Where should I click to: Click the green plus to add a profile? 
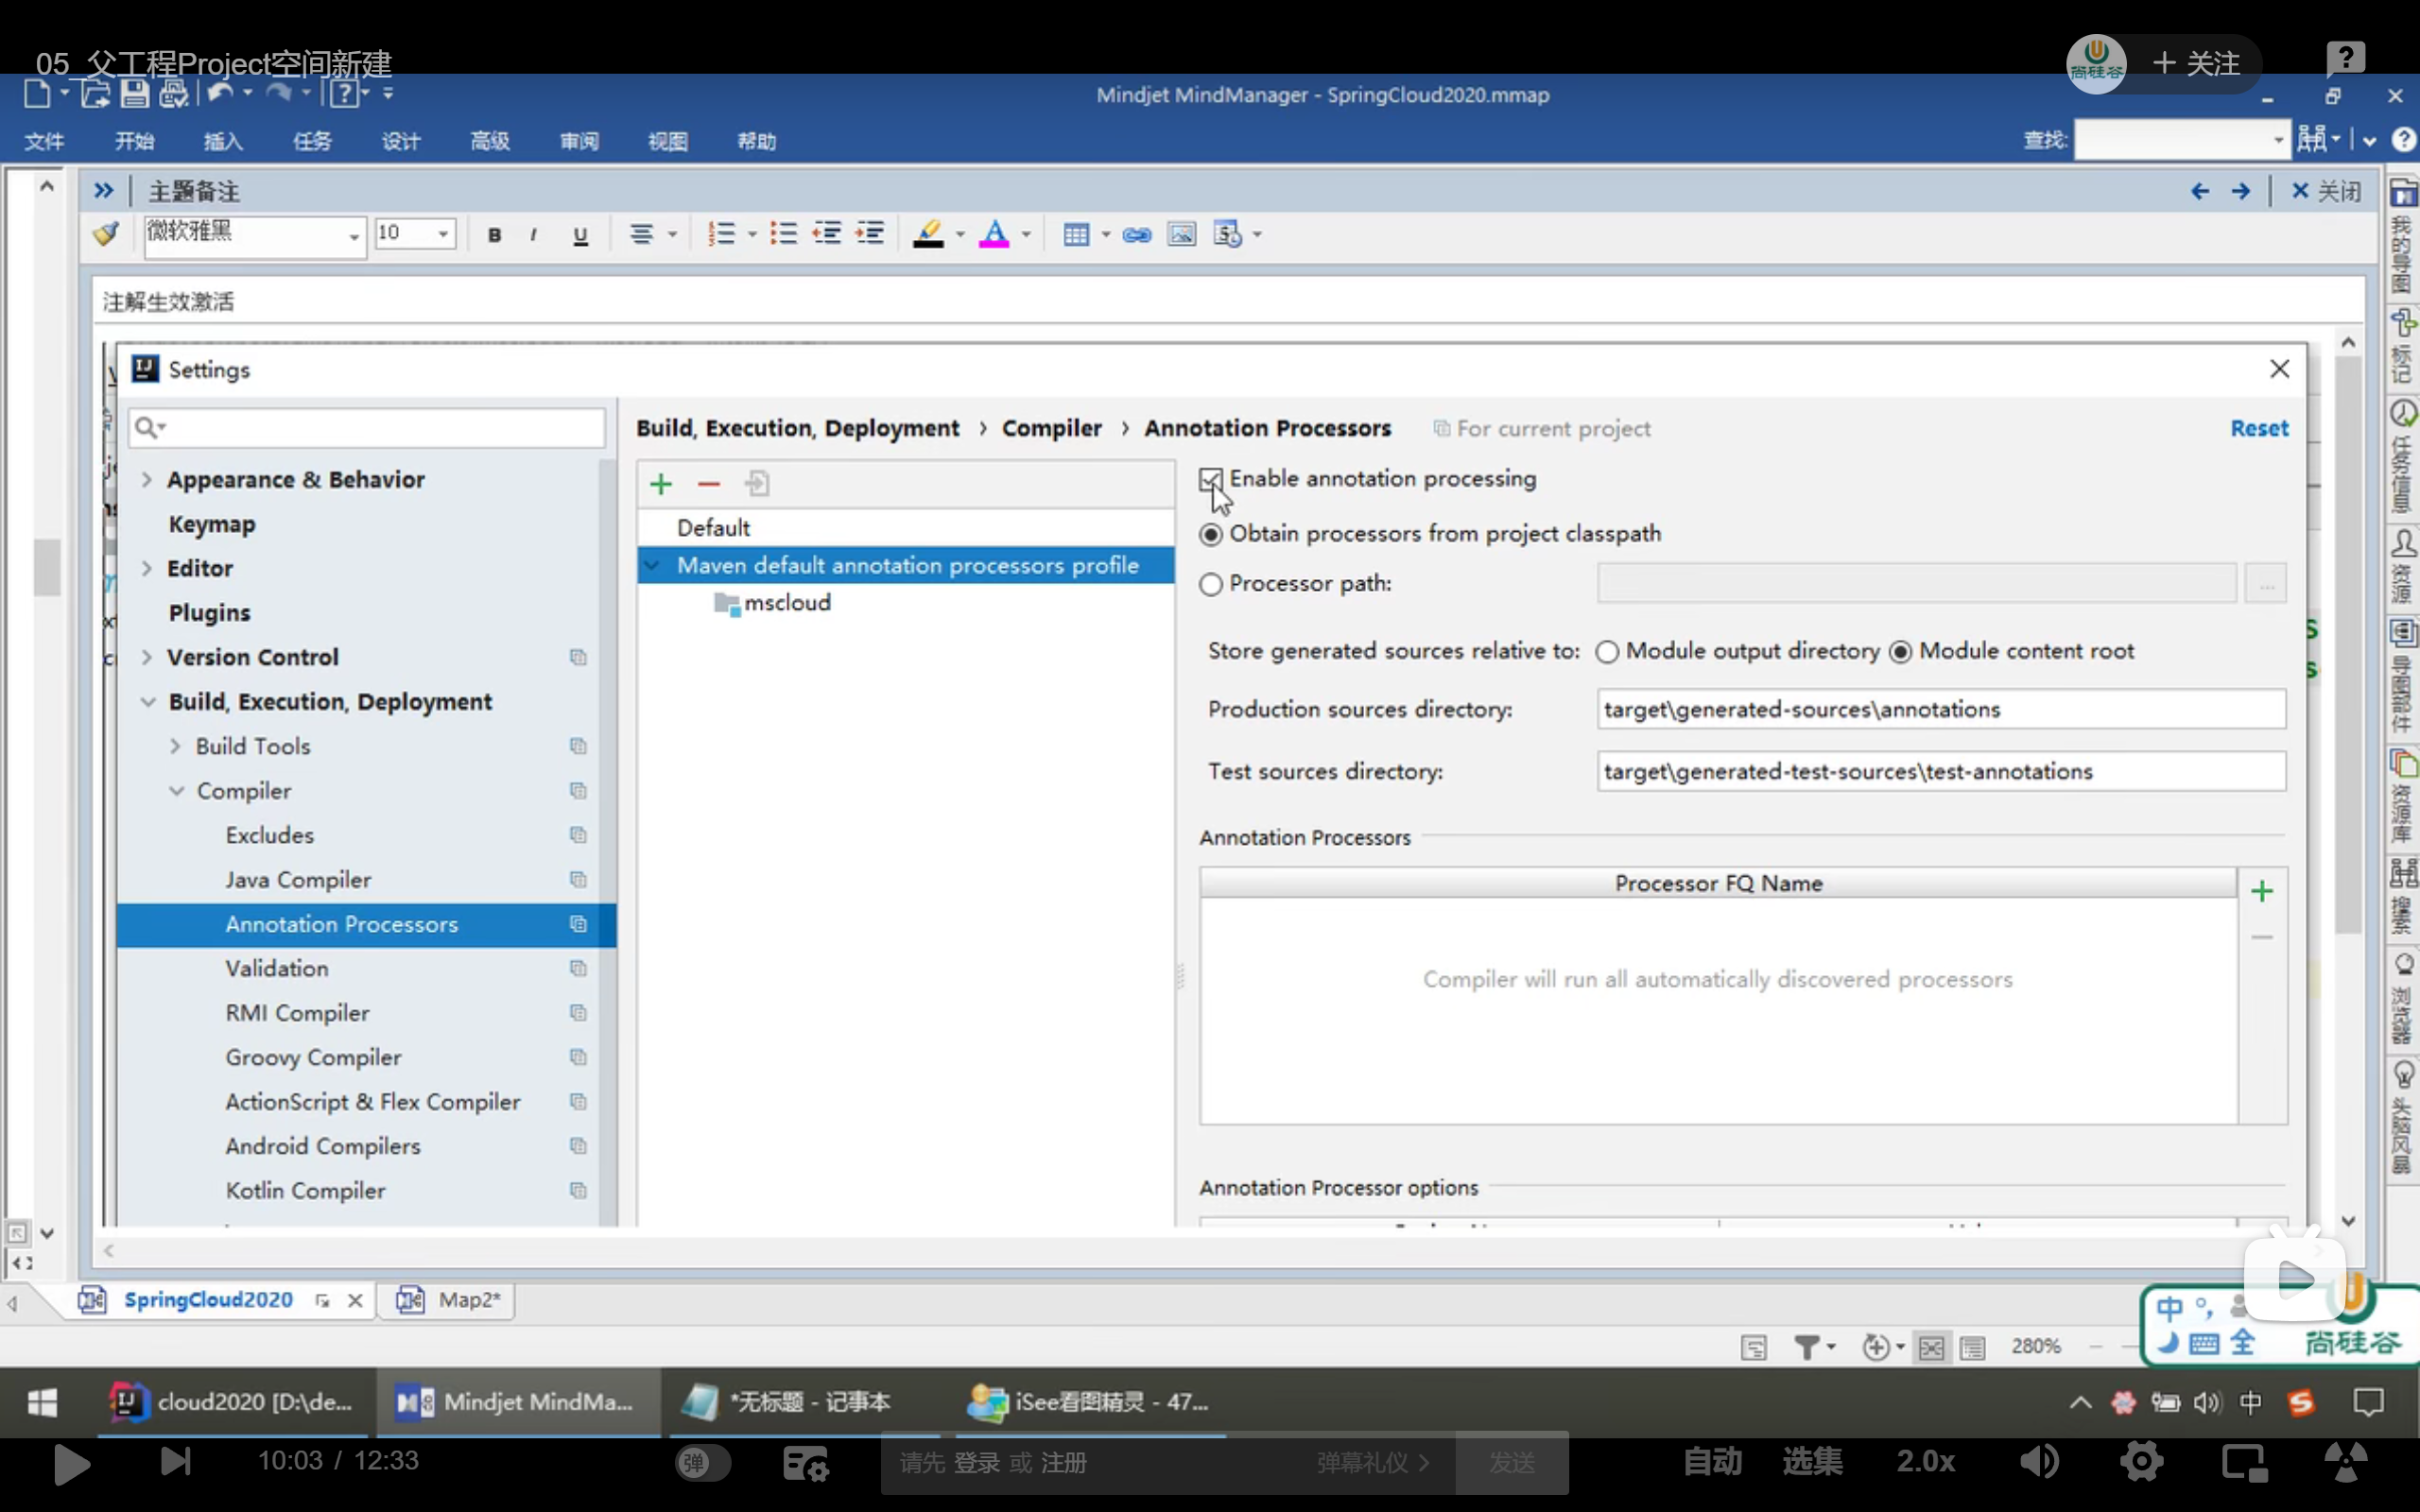[x=661, y=485]
